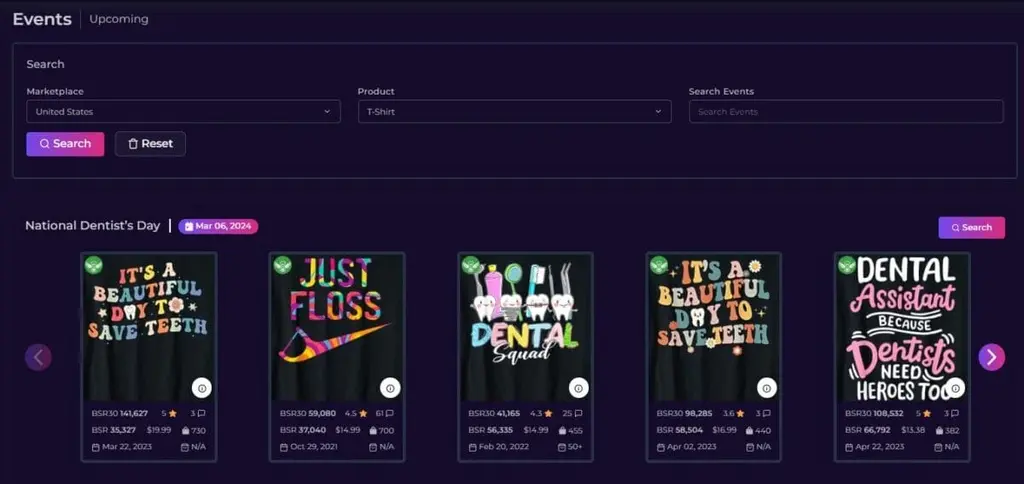This screenshot has height=484, width=1024.
Task: Click info icon on Dental Squad card
Action: [x=578, y=388]
